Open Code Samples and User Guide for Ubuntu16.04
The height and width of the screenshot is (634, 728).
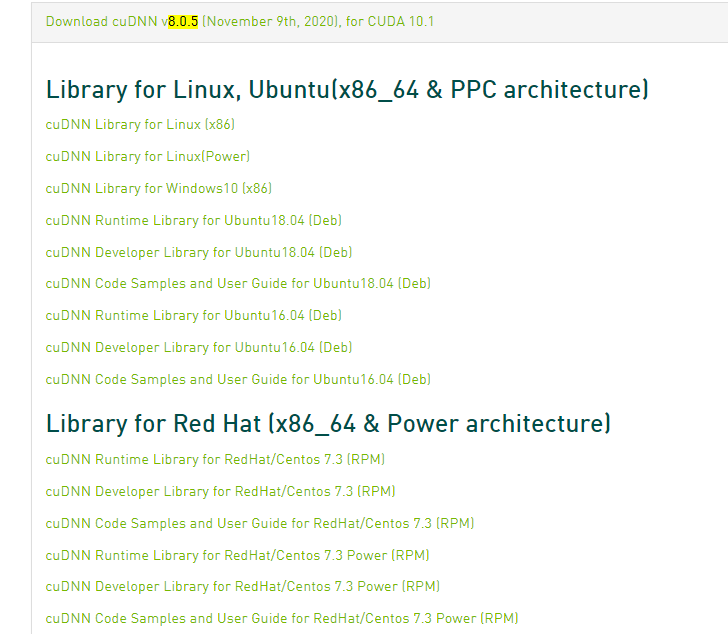(238, 380)
